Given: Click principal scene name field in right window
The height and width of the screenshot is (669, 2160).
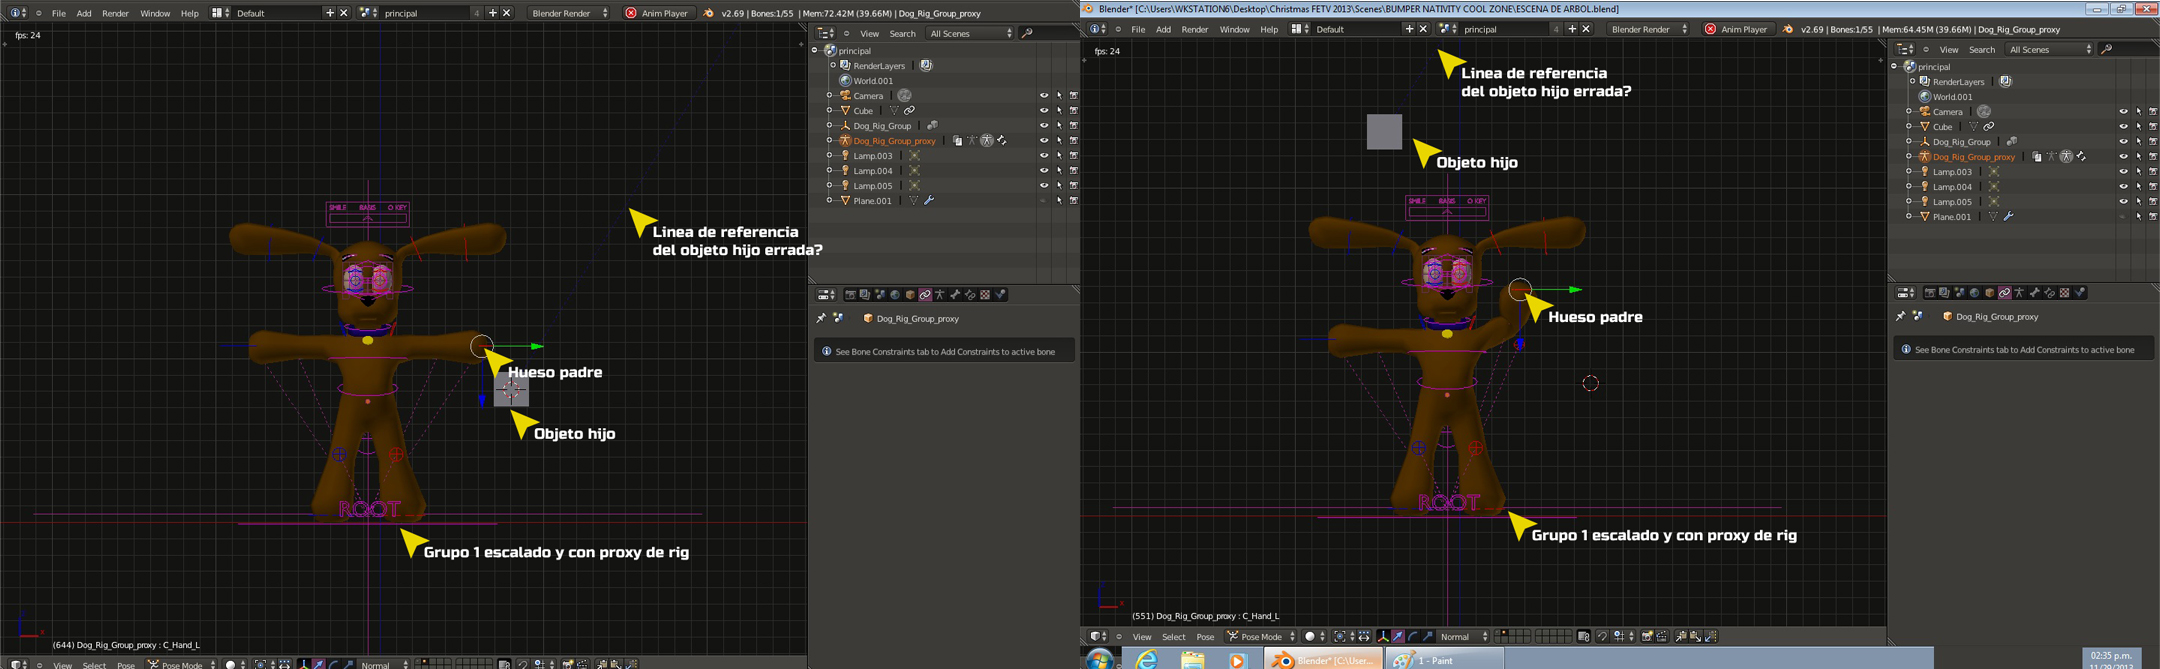Looking at the screenshot, I should (x=1503, y=29).
